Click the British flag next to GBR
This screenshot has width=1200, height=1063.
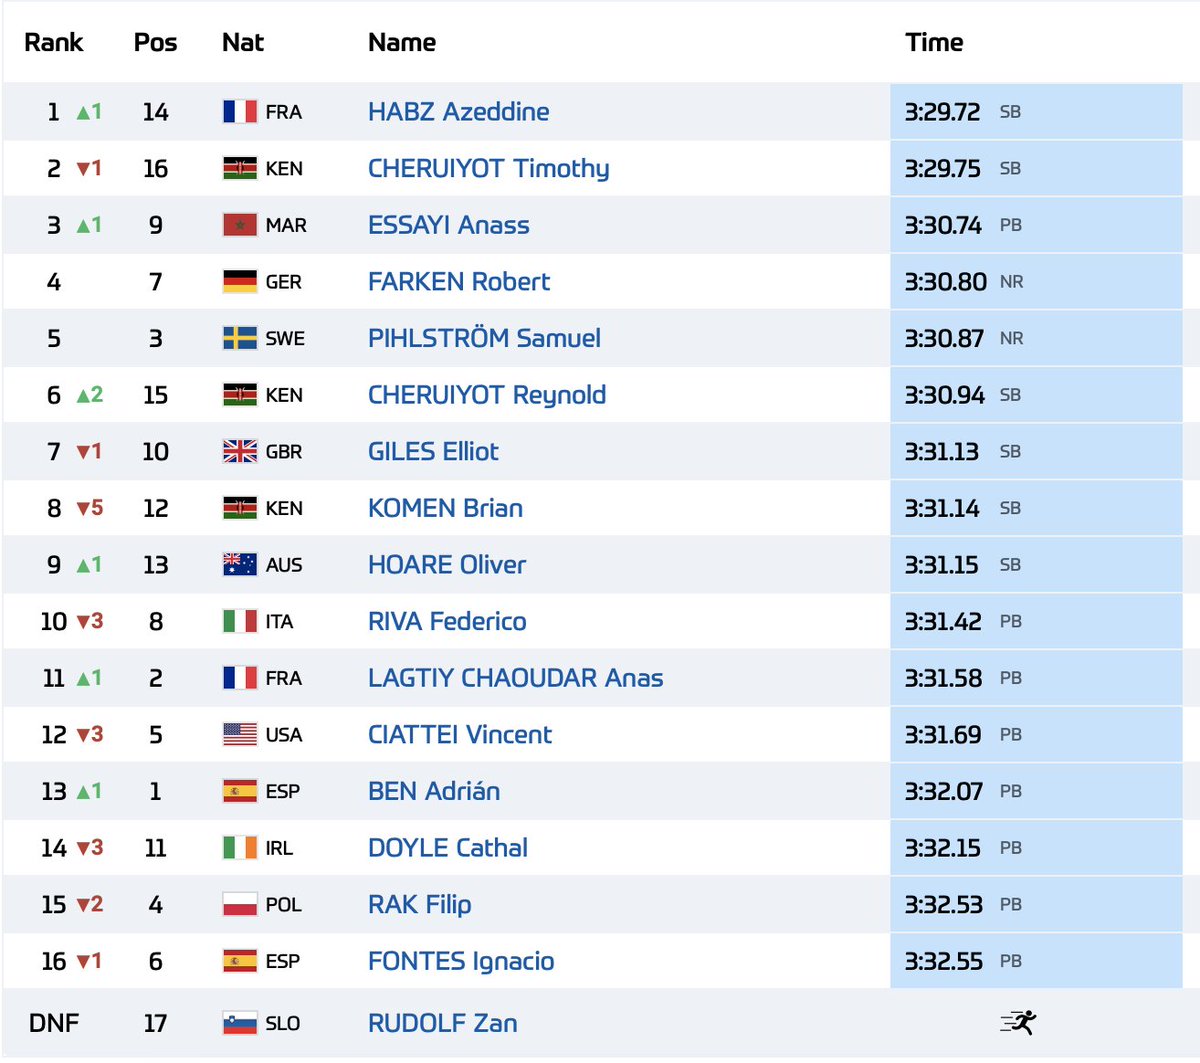(240, 452)
